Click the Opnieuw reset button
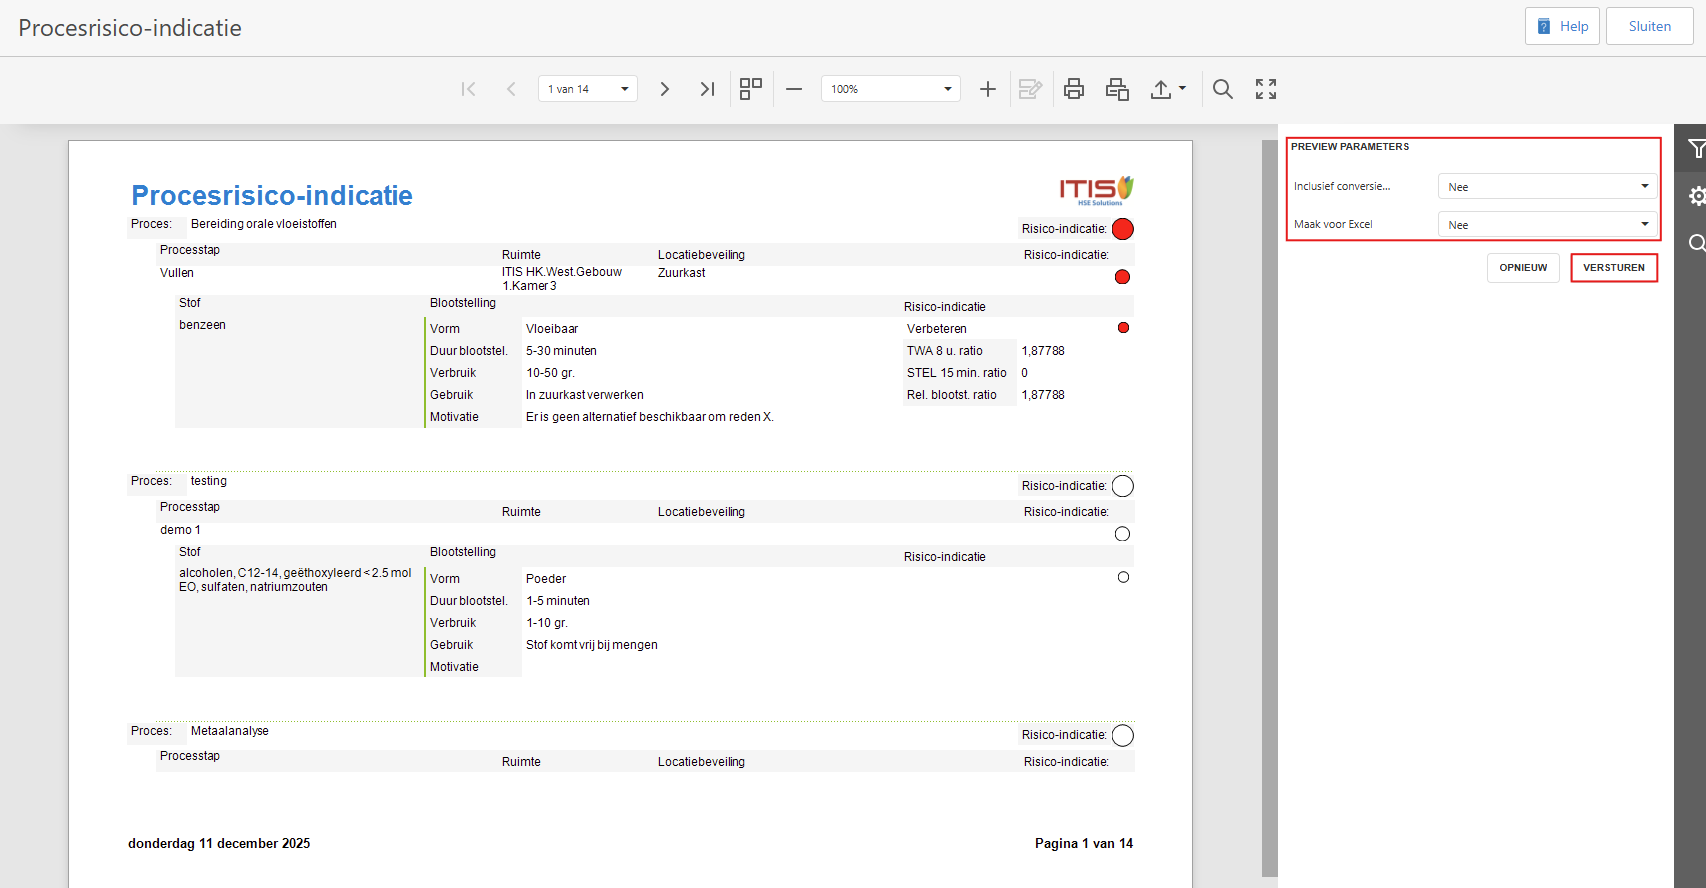 [1522, 268]
